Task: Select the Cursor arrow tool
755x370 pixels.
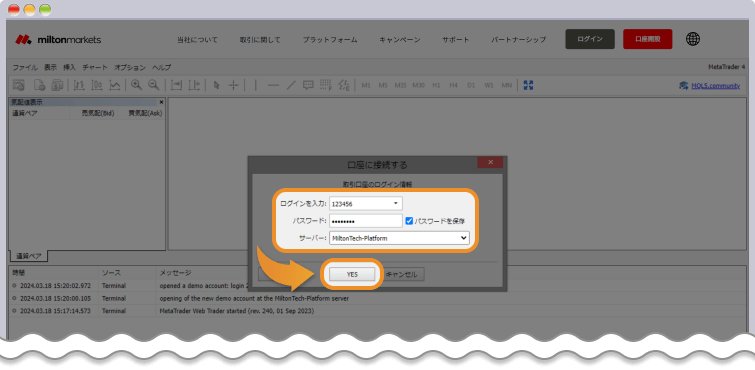Action: [x=216, y=85]
